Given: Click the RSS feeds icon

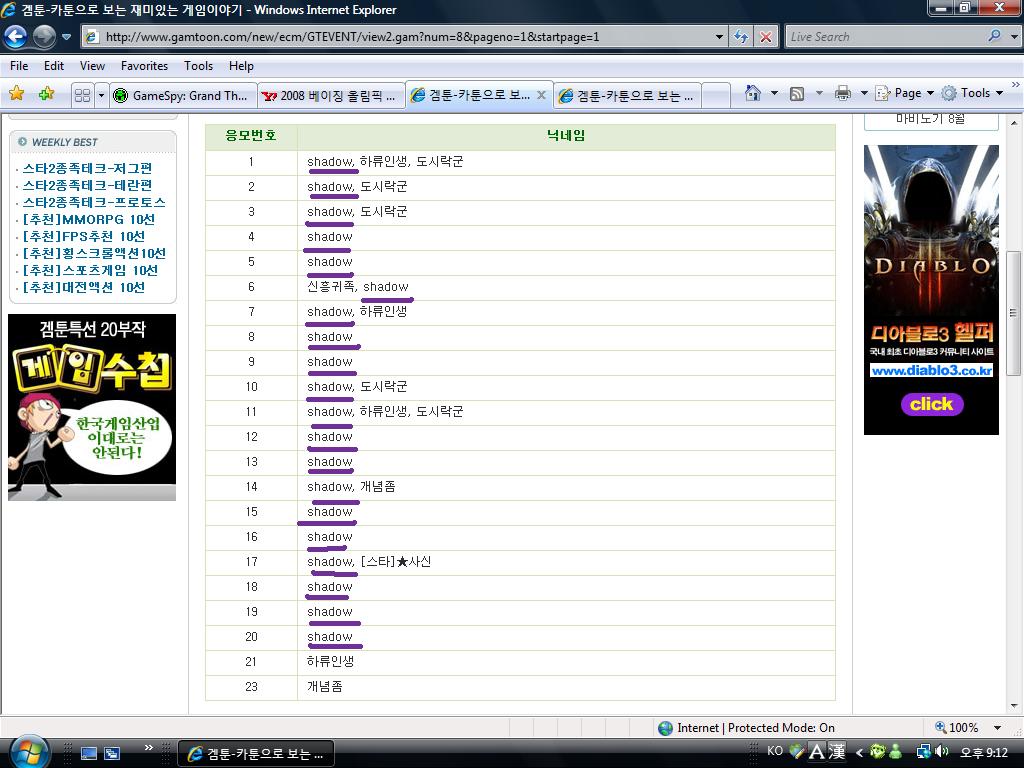Looking at the screenshot, I should pyautogui.click(x=797, y=93).
